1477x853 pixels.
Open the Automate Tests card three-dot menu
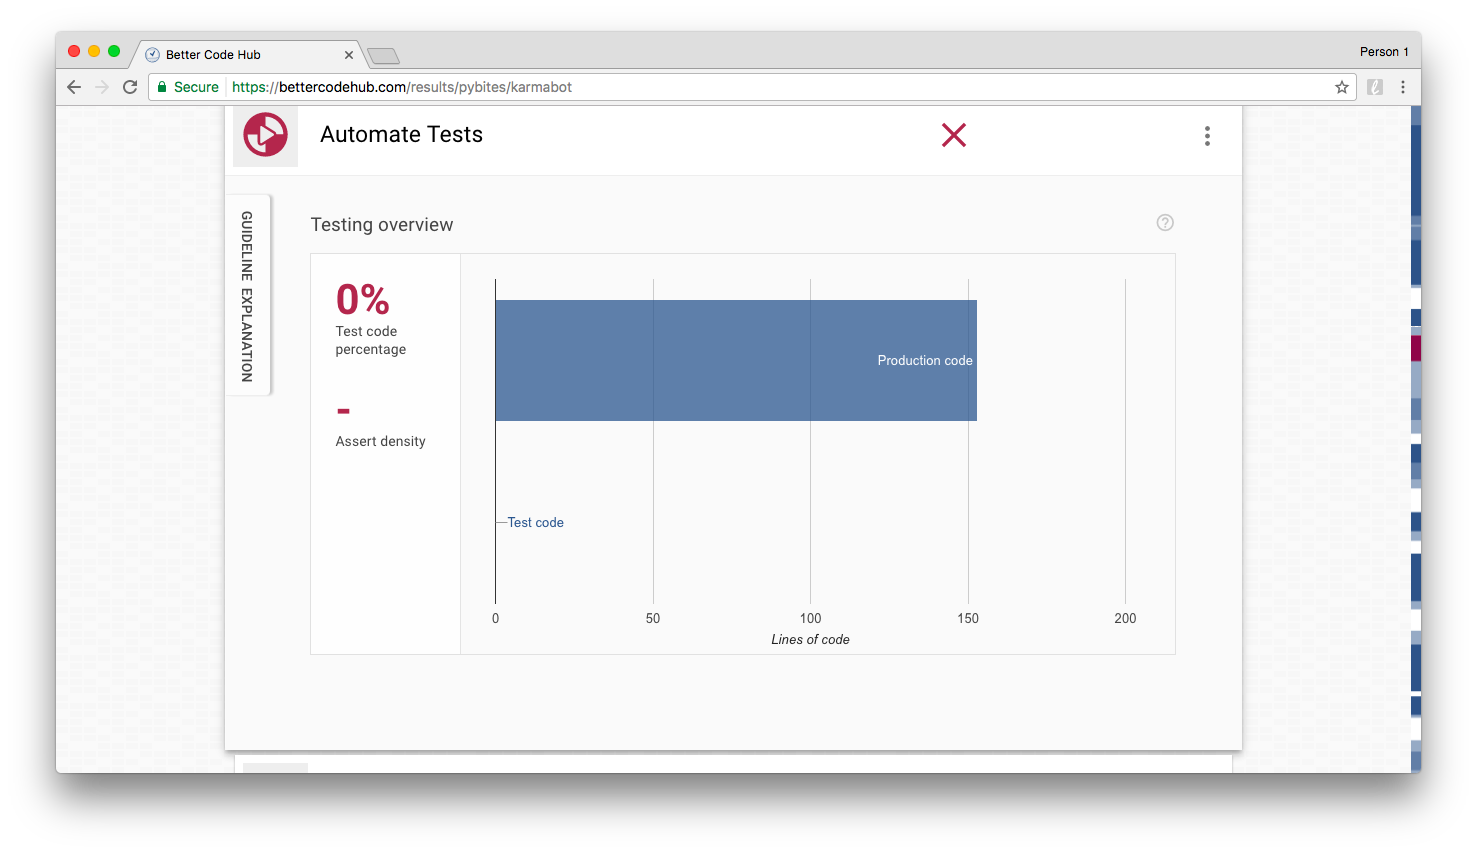1207,136
